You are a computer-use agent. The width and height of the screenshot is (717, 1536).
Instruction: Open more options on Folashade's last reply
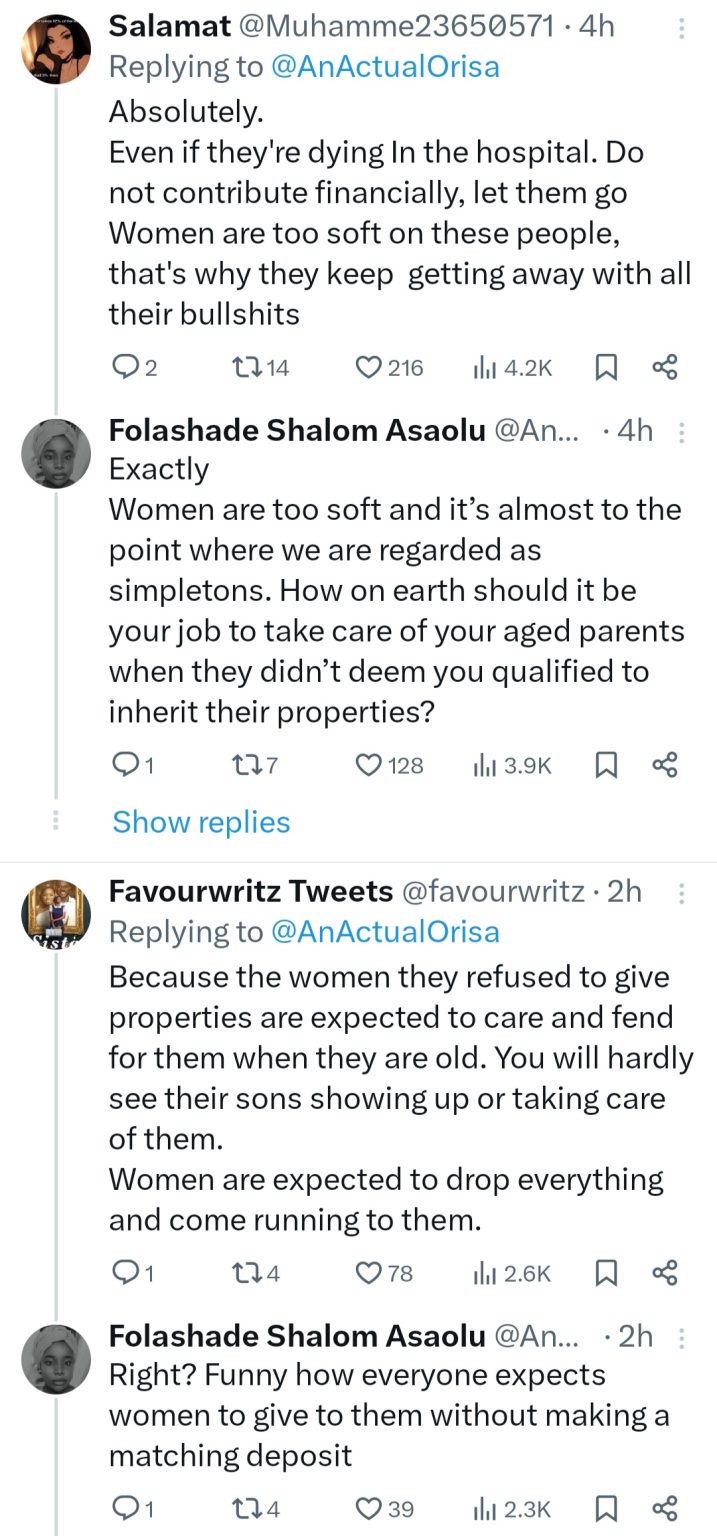[x=682, y=1337]
